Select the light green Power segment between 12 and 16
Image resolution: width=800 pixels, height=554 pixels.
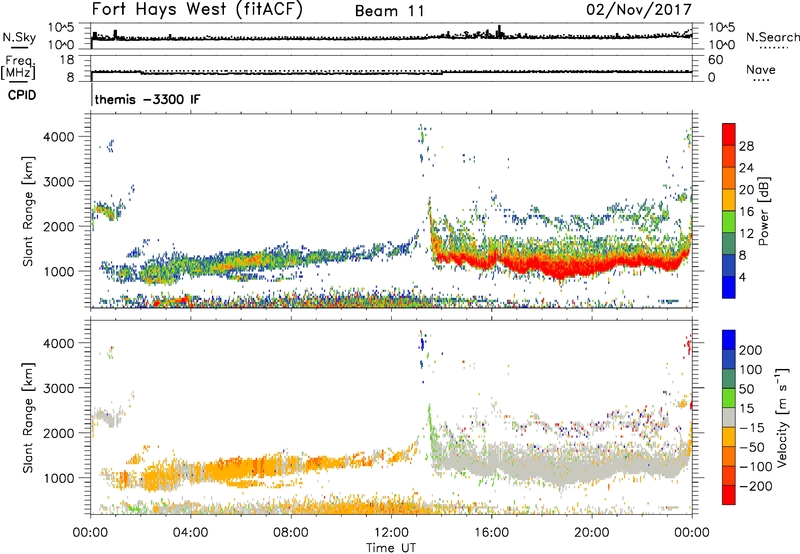[729, 222]
